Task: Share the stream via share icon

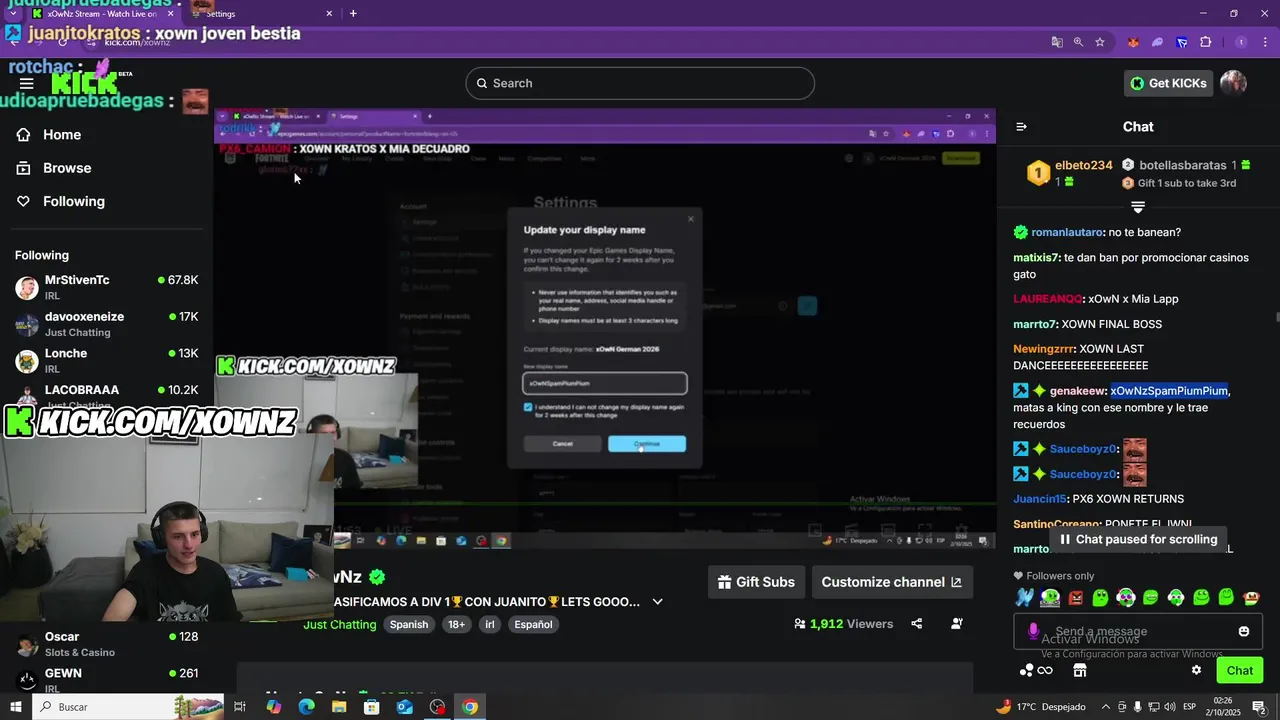Action: 917,624
